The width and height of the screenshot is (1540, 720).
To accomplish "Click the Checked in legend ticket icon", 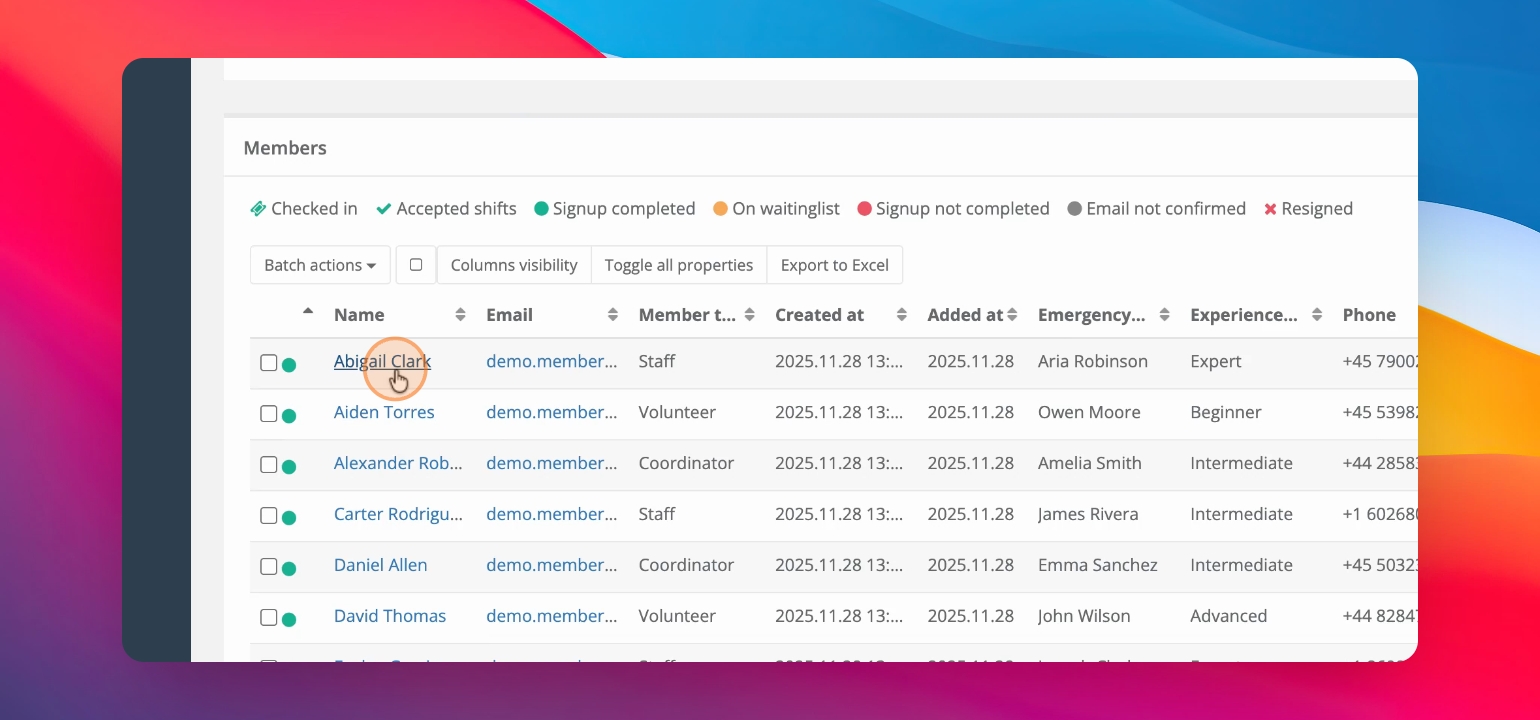I will [258, 209].
